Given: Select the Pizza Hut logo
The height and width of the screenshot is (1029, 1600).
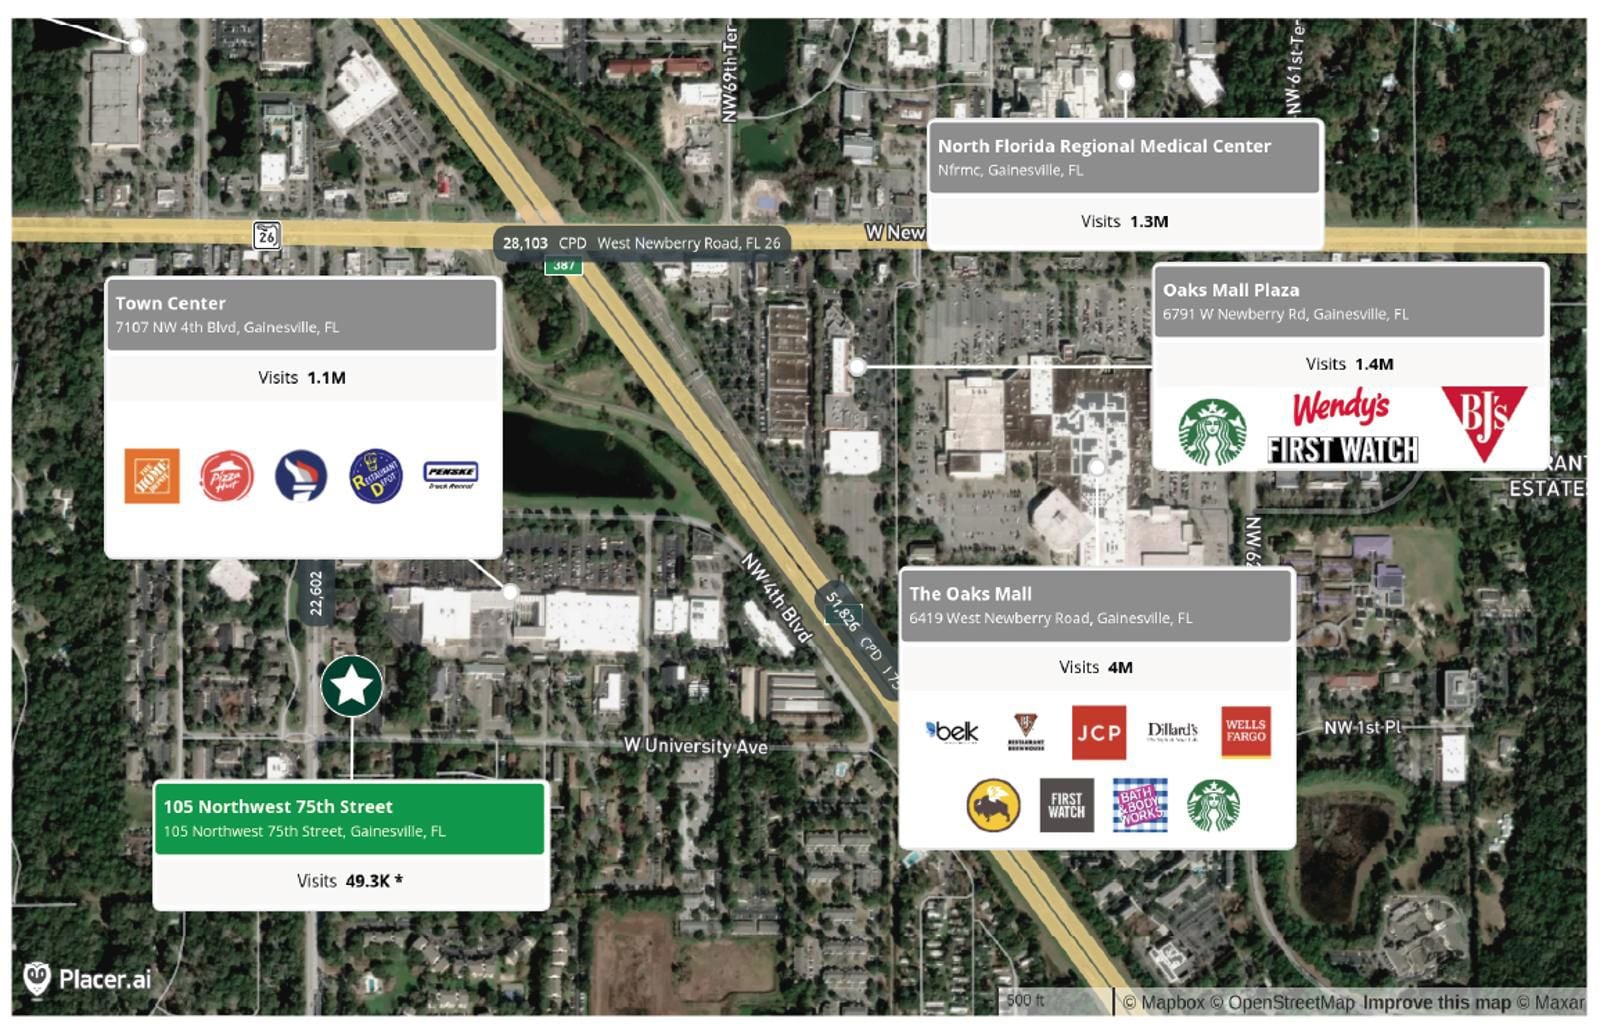Looking at the screenshot, I should click(x=227, y=476).
